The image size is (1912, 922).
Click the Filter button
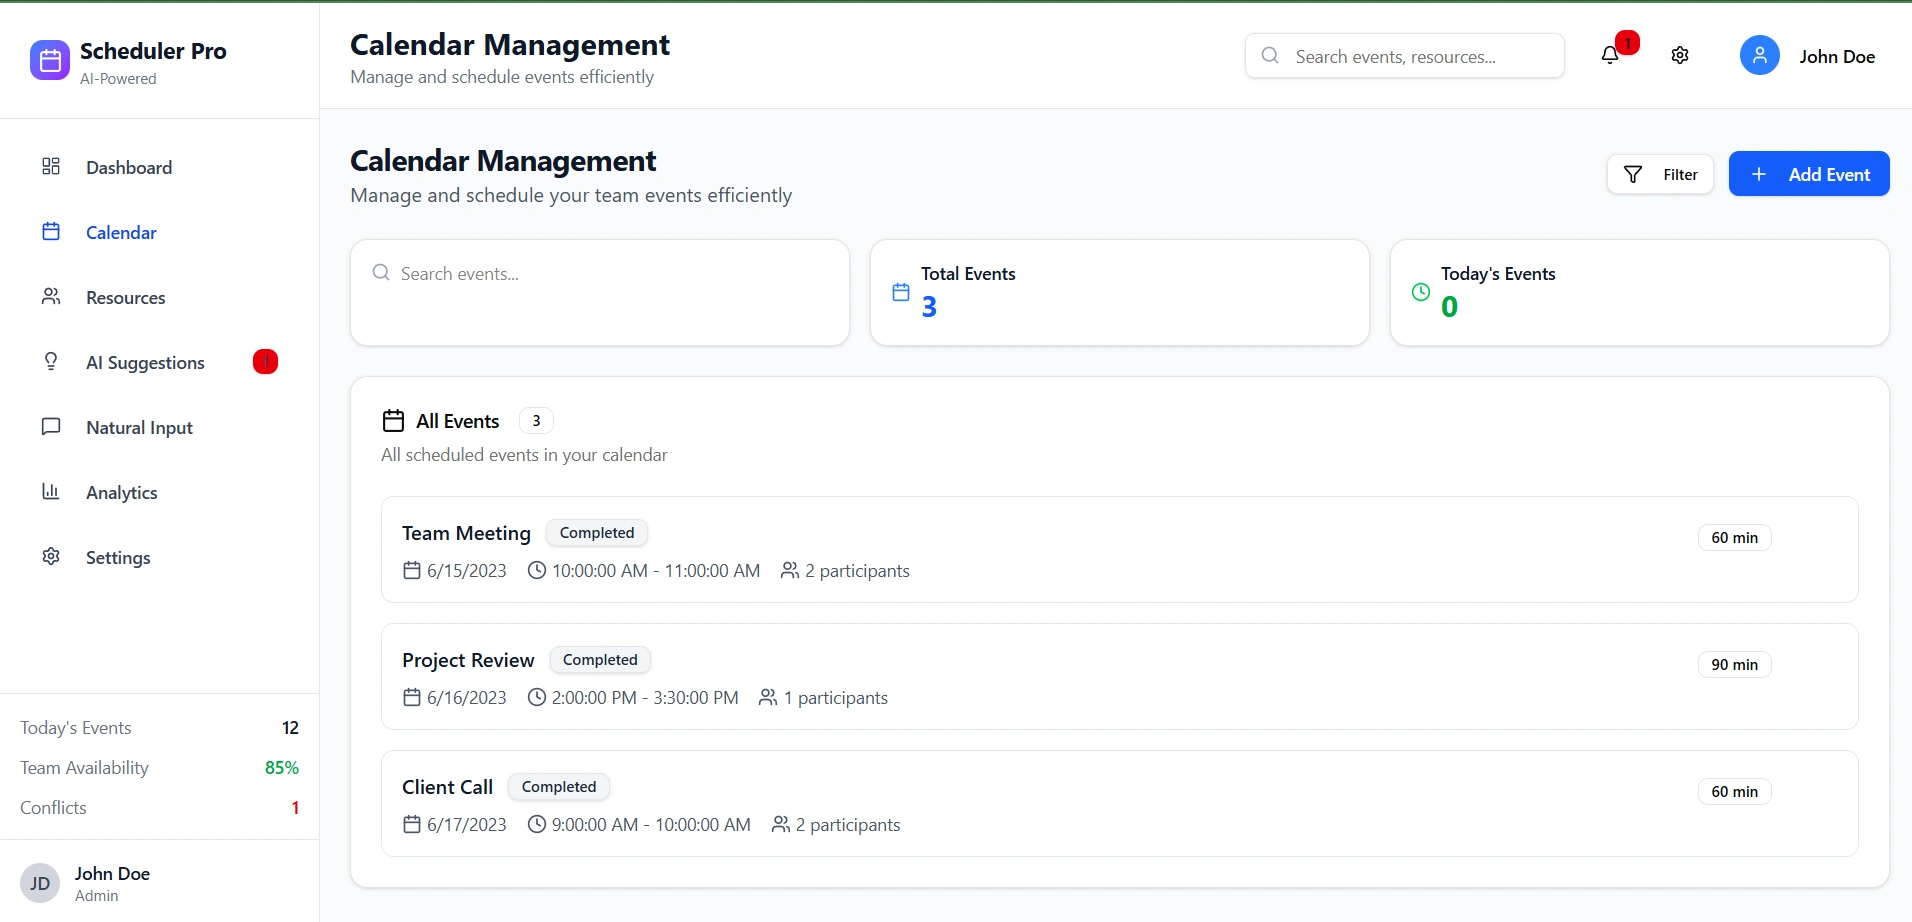(x=1660, y=174)
